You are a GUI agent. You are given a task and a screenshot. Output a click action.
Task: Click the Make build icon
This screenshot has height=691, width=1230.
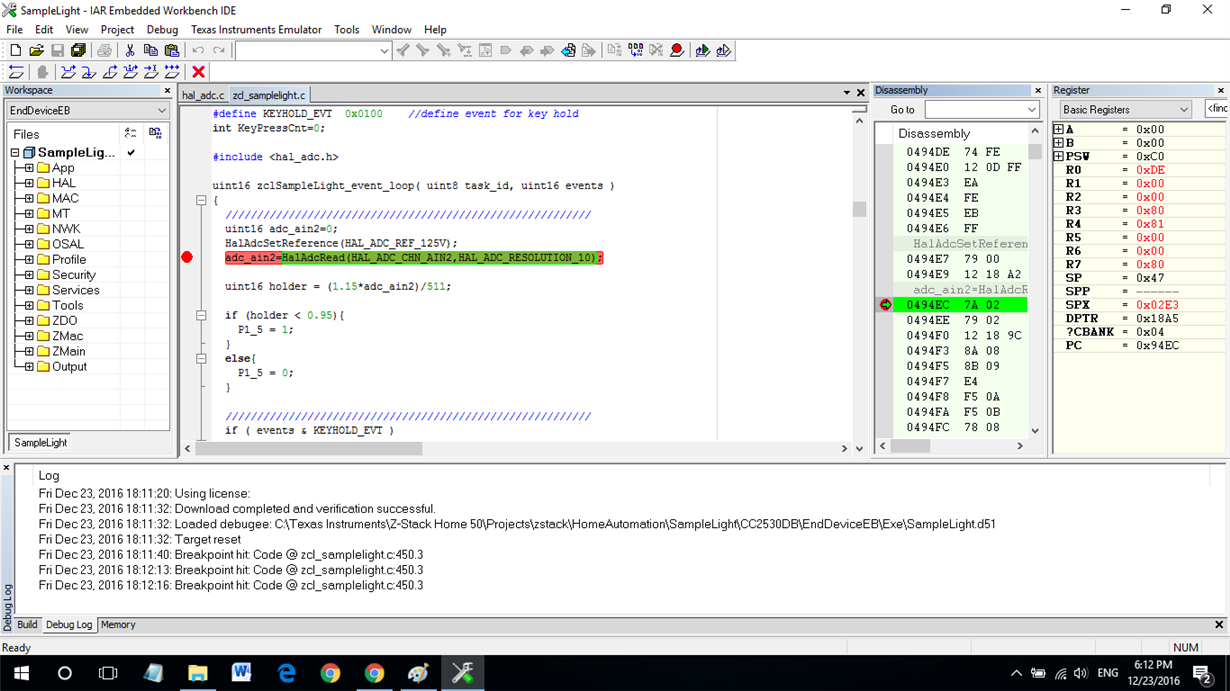pos(635,50)
